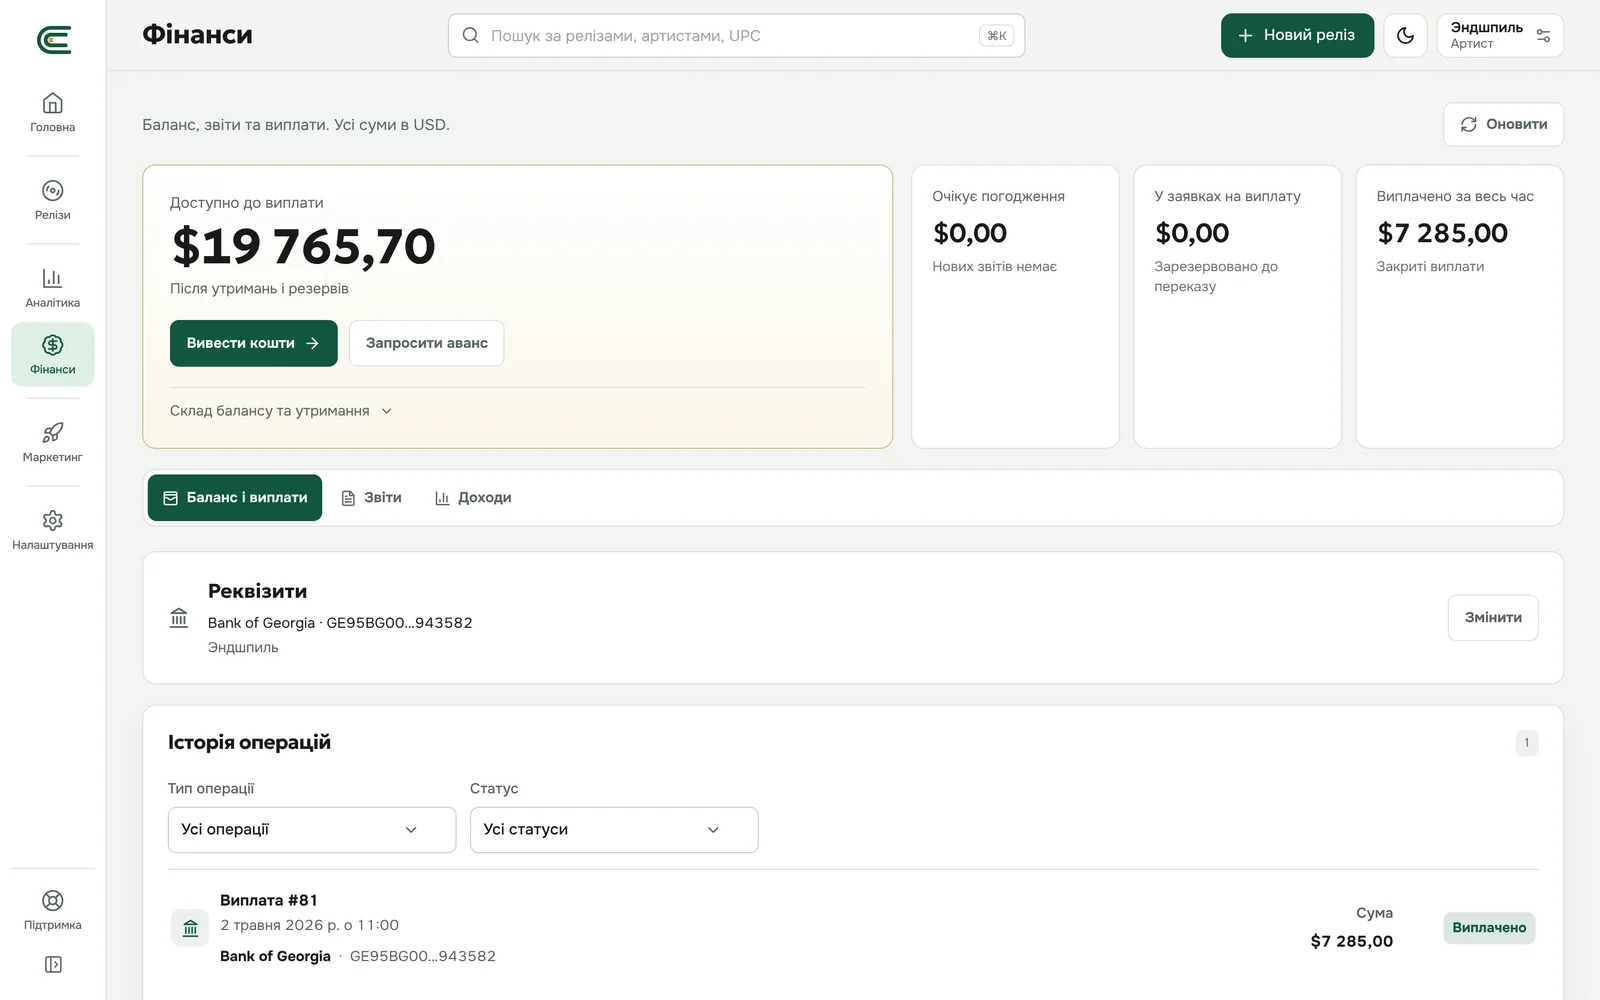Click the $7 285,00 amount in Виплата #81 row
The image size is (1600, 1000).
click(1352, 941)
